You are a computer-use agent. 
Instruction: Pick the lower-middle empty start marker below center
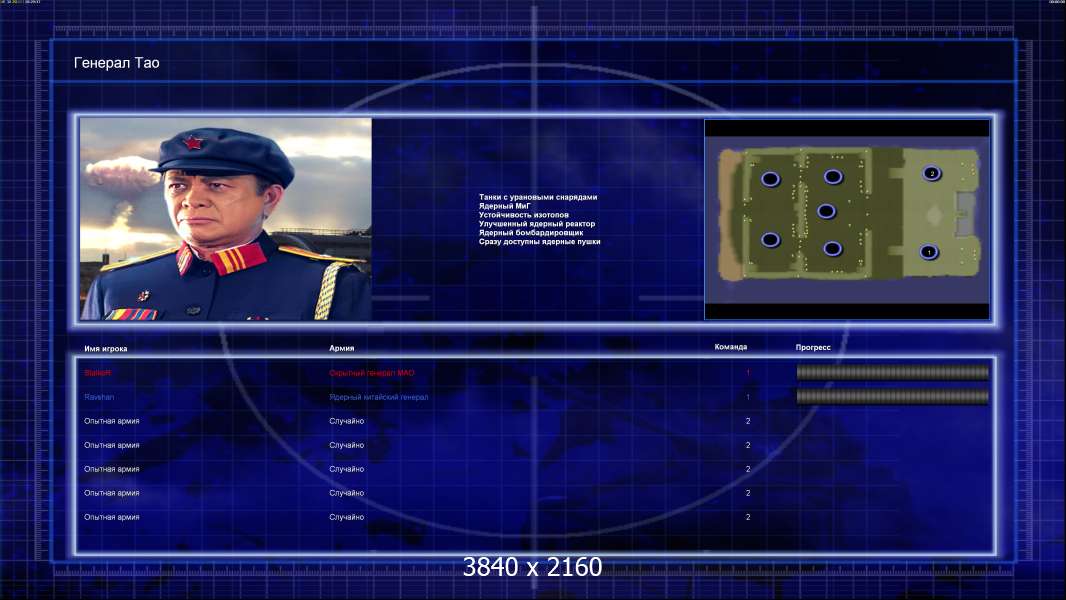point(832,249)
